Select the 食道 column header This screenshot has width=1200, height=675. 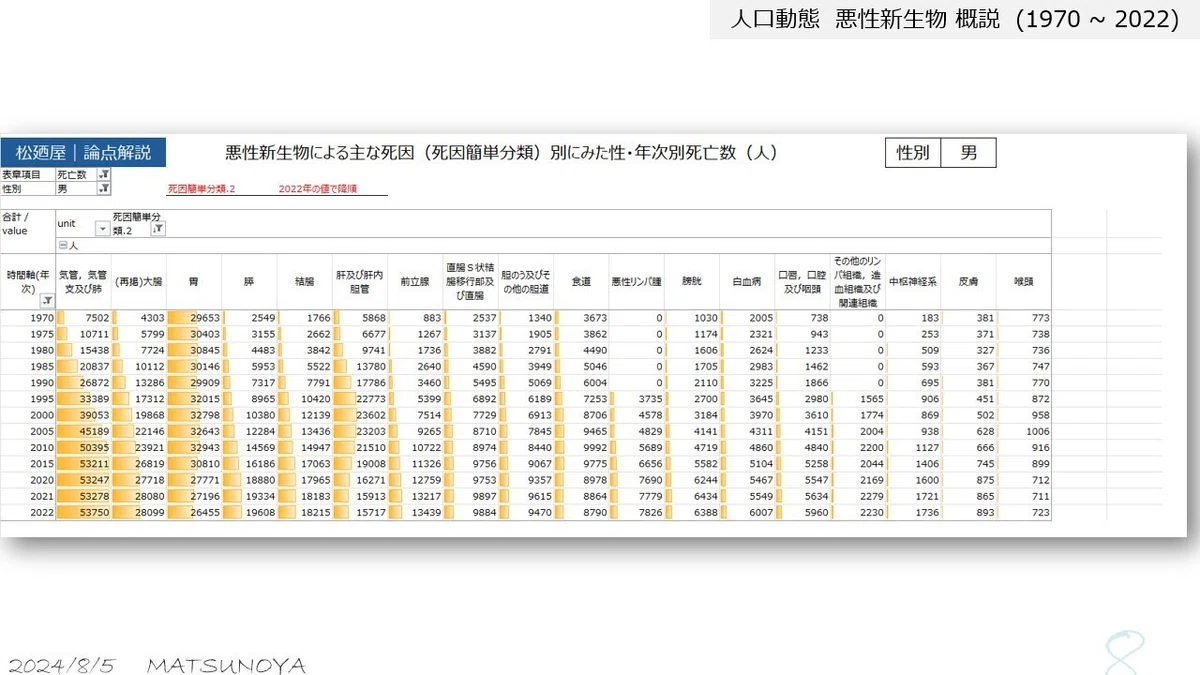[x=581, y=283]
